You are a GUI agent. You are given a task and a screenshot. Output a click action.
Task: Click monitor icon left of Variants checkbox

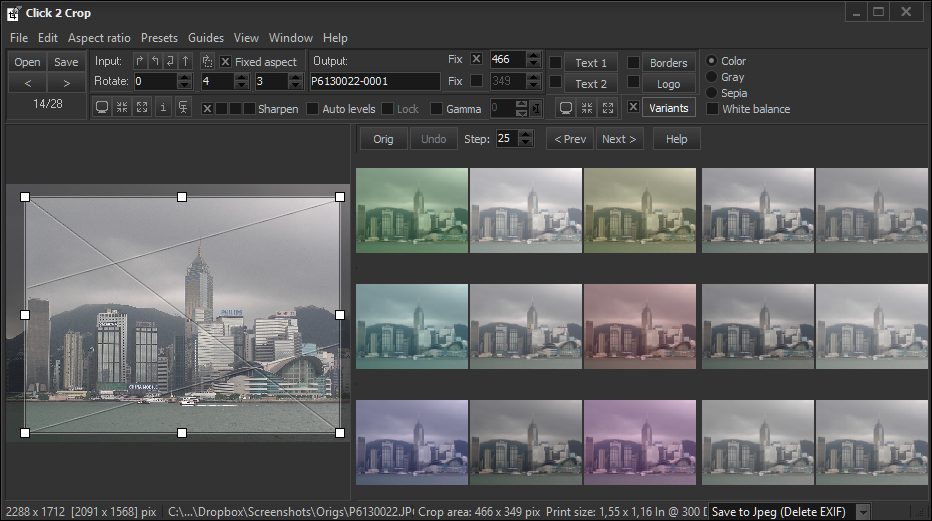566,108
